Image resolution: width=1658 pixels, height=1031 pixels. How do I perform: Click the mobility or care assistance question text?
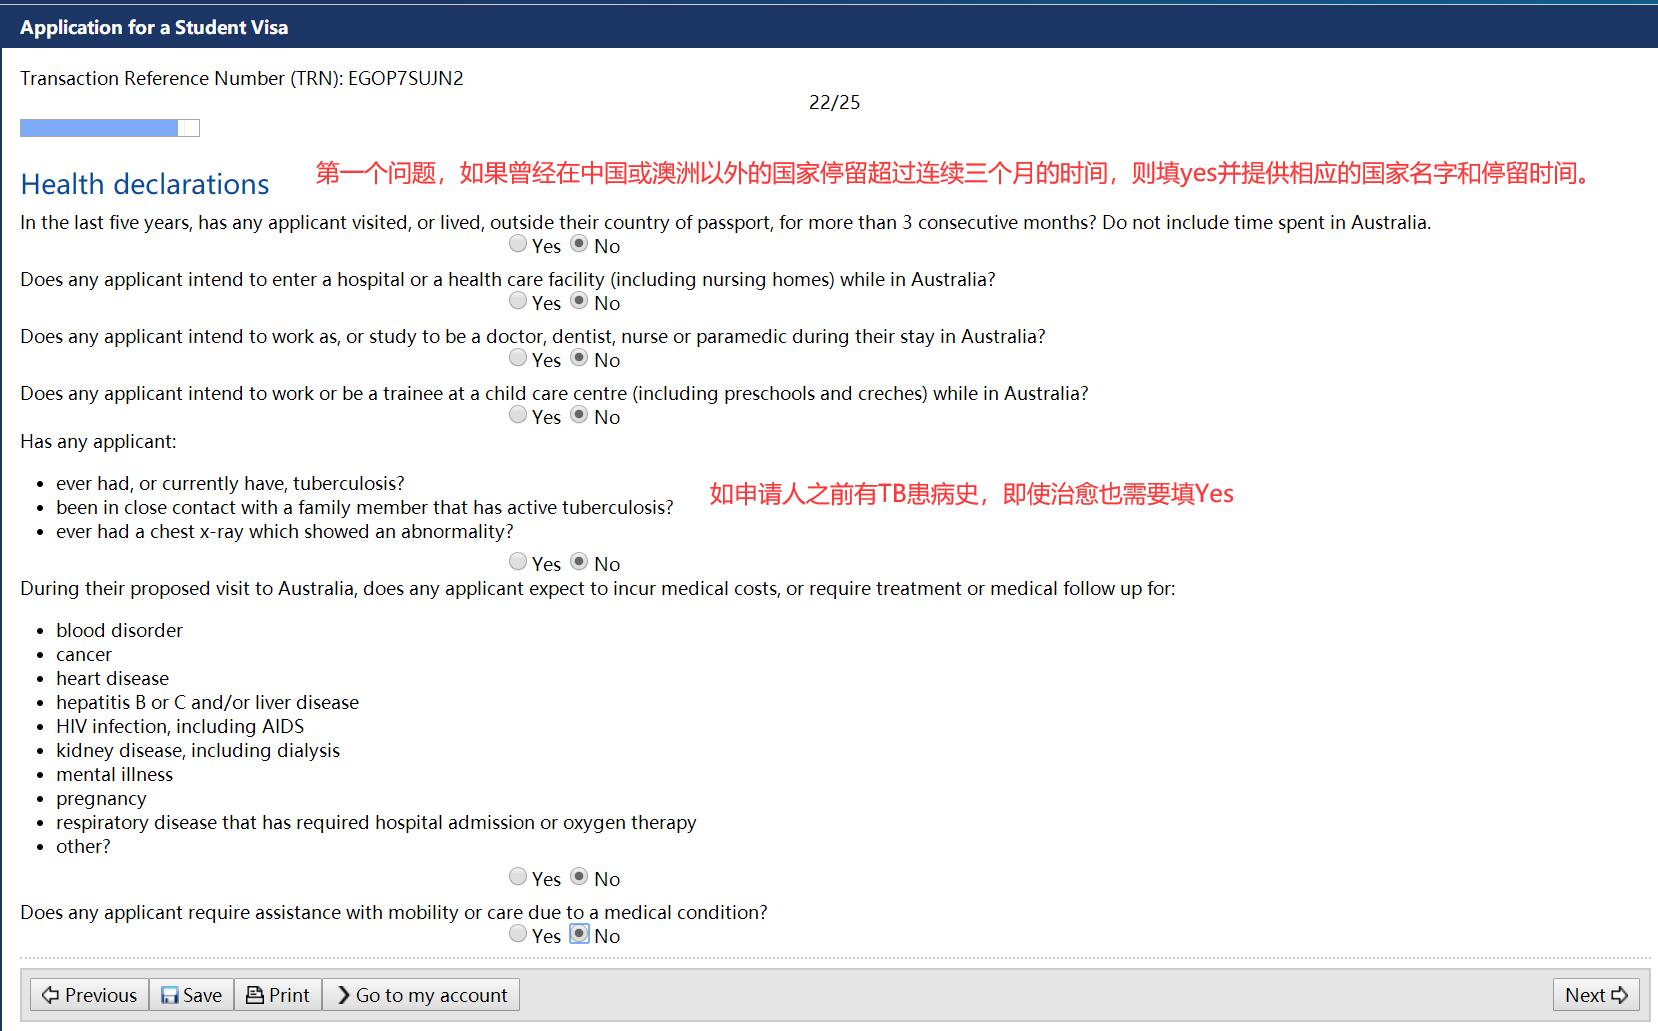(394, 912)
